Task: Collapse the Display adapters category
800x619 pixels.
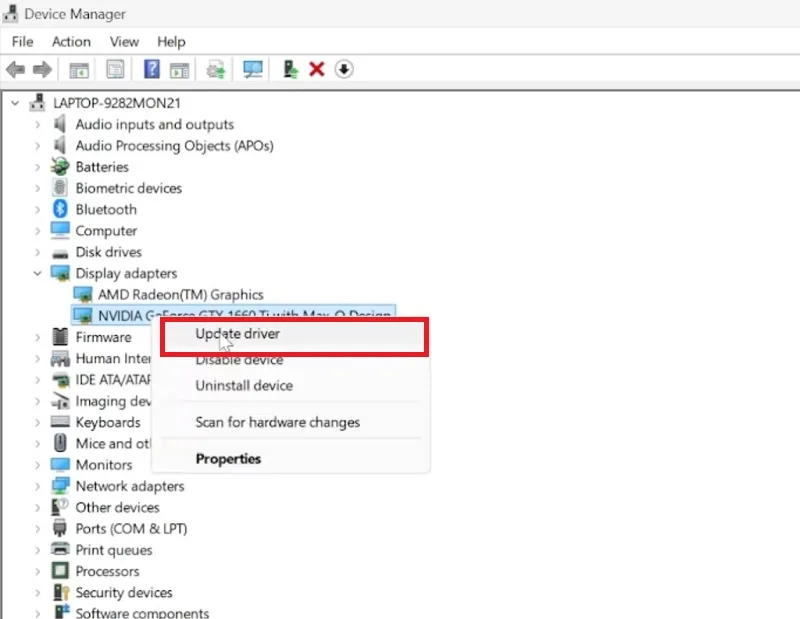Action: (38, 274)
